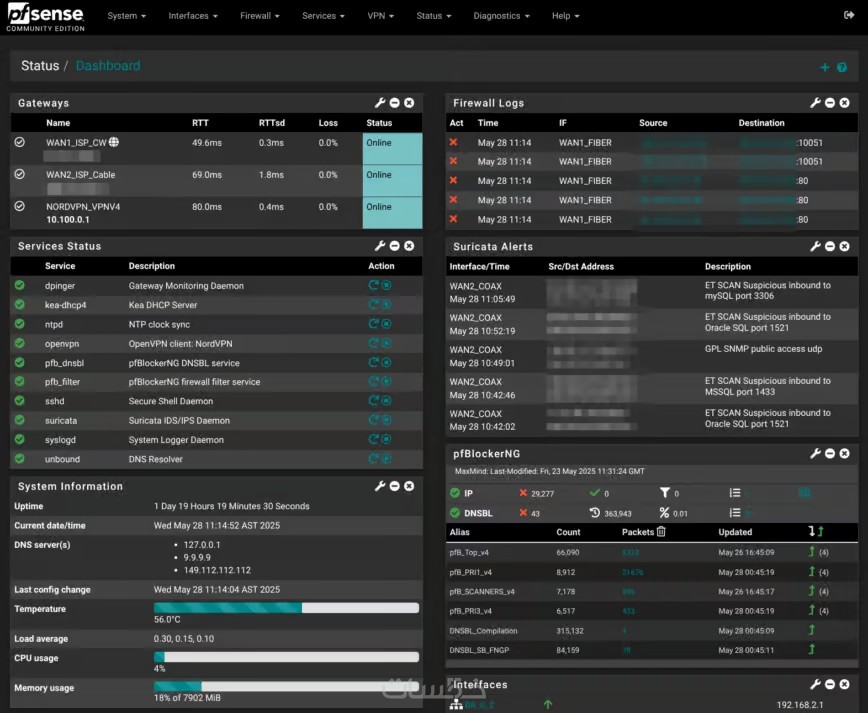Collapse the System Information widget
The height and width of the screenshot is (713, 868).
tap(395, 486)
